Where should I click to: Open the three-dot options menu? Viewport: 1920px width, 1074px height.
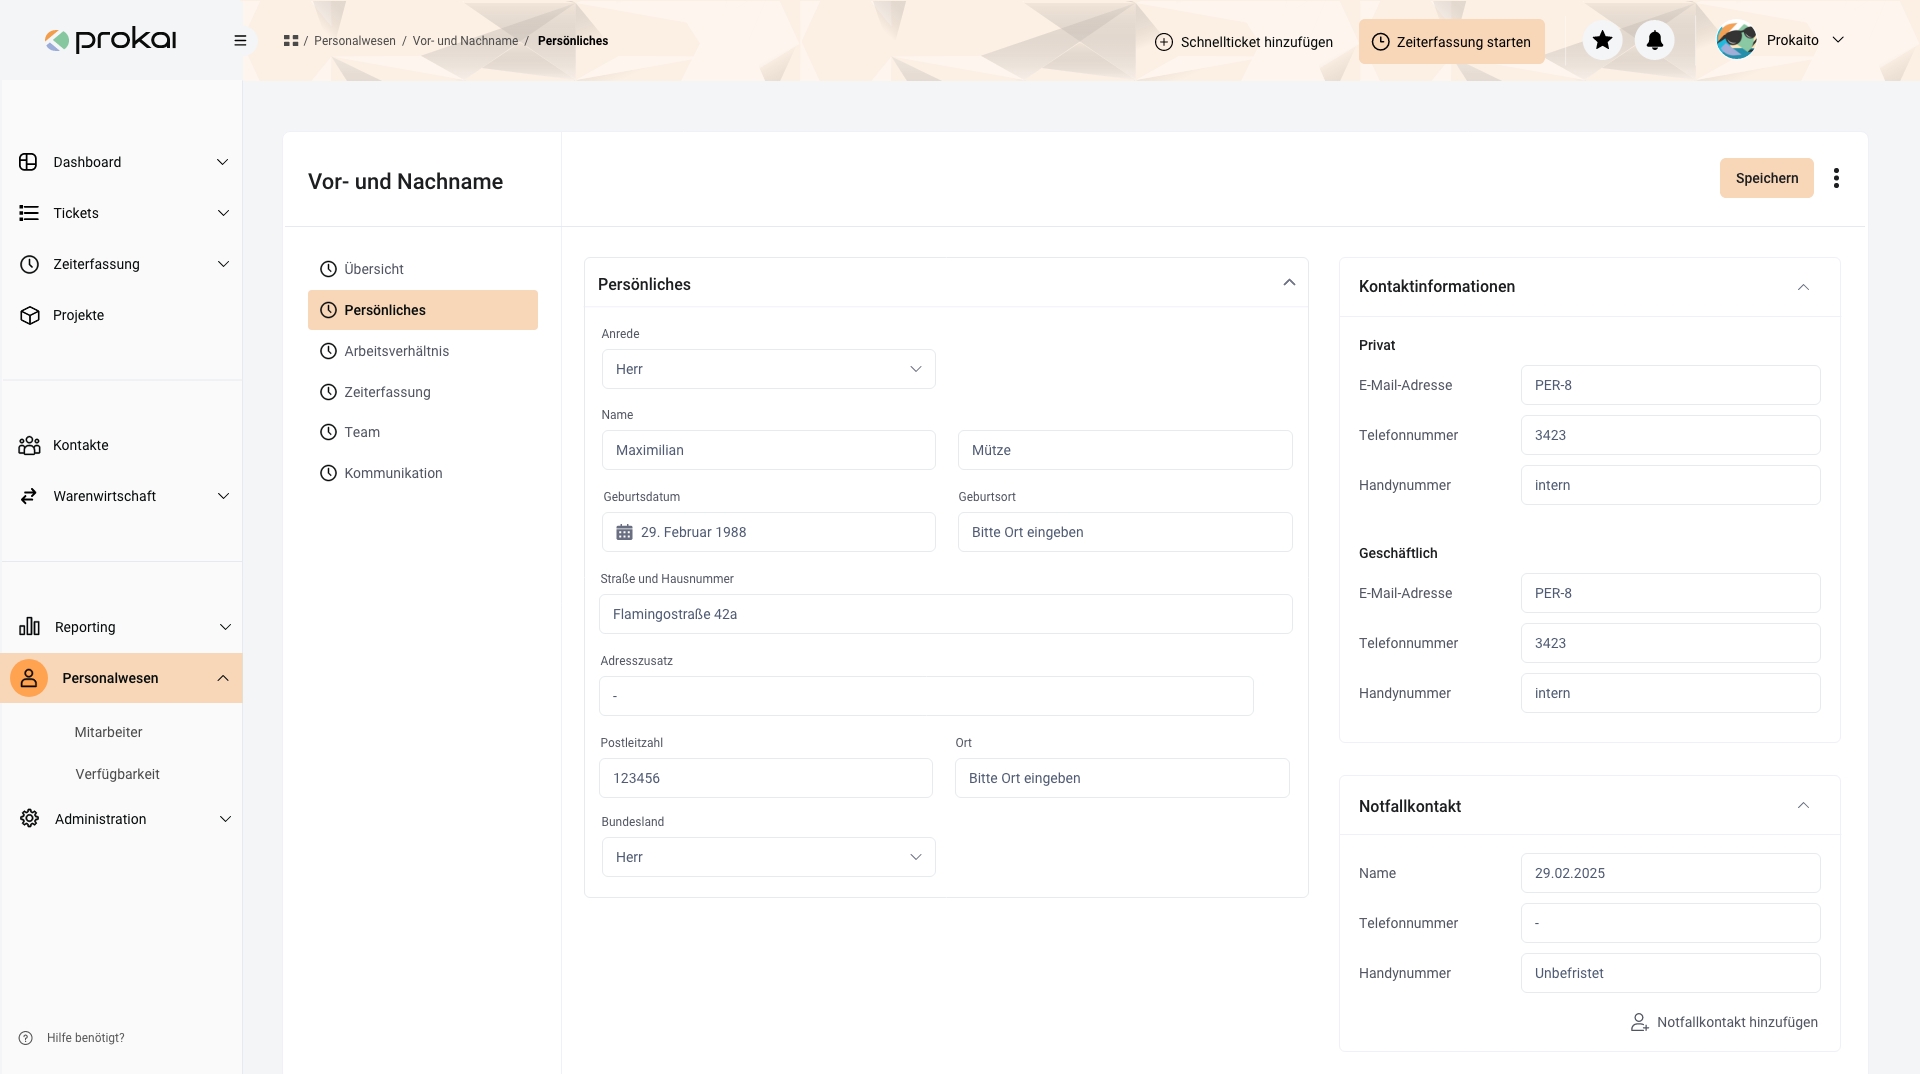1836,178
